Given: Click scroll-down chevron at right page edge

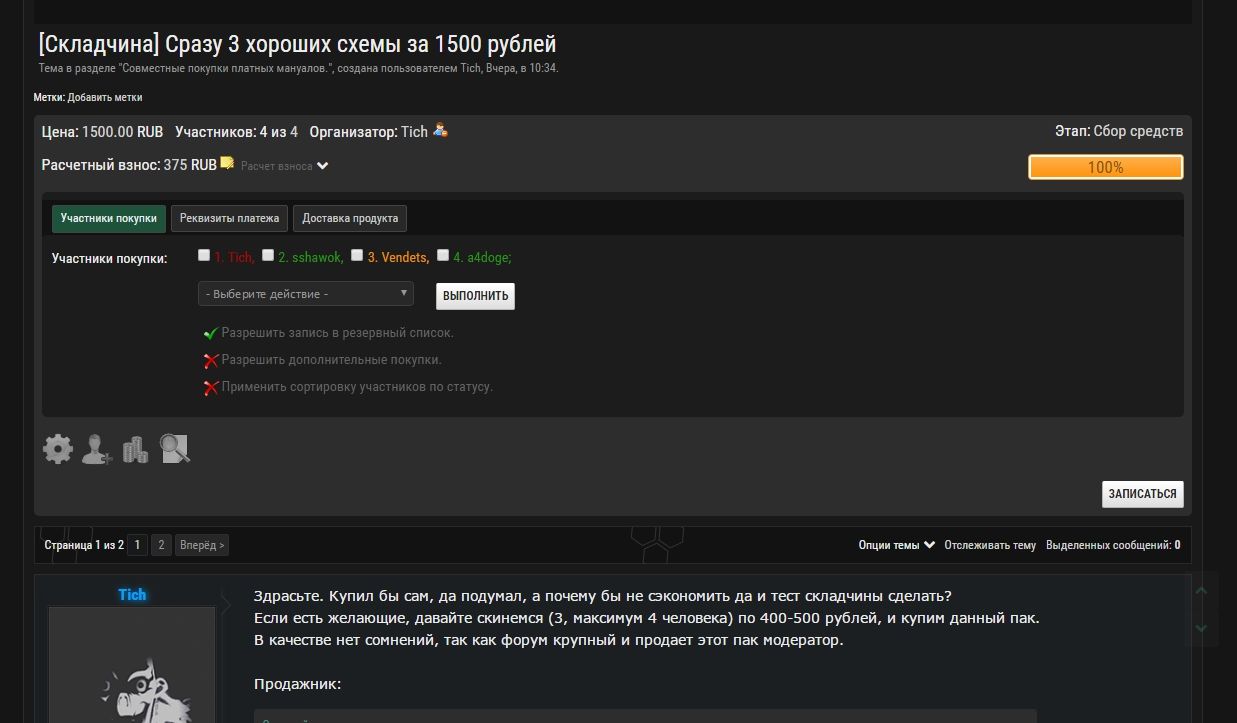Looking at the screenshot, I should tap(1201, 627).
